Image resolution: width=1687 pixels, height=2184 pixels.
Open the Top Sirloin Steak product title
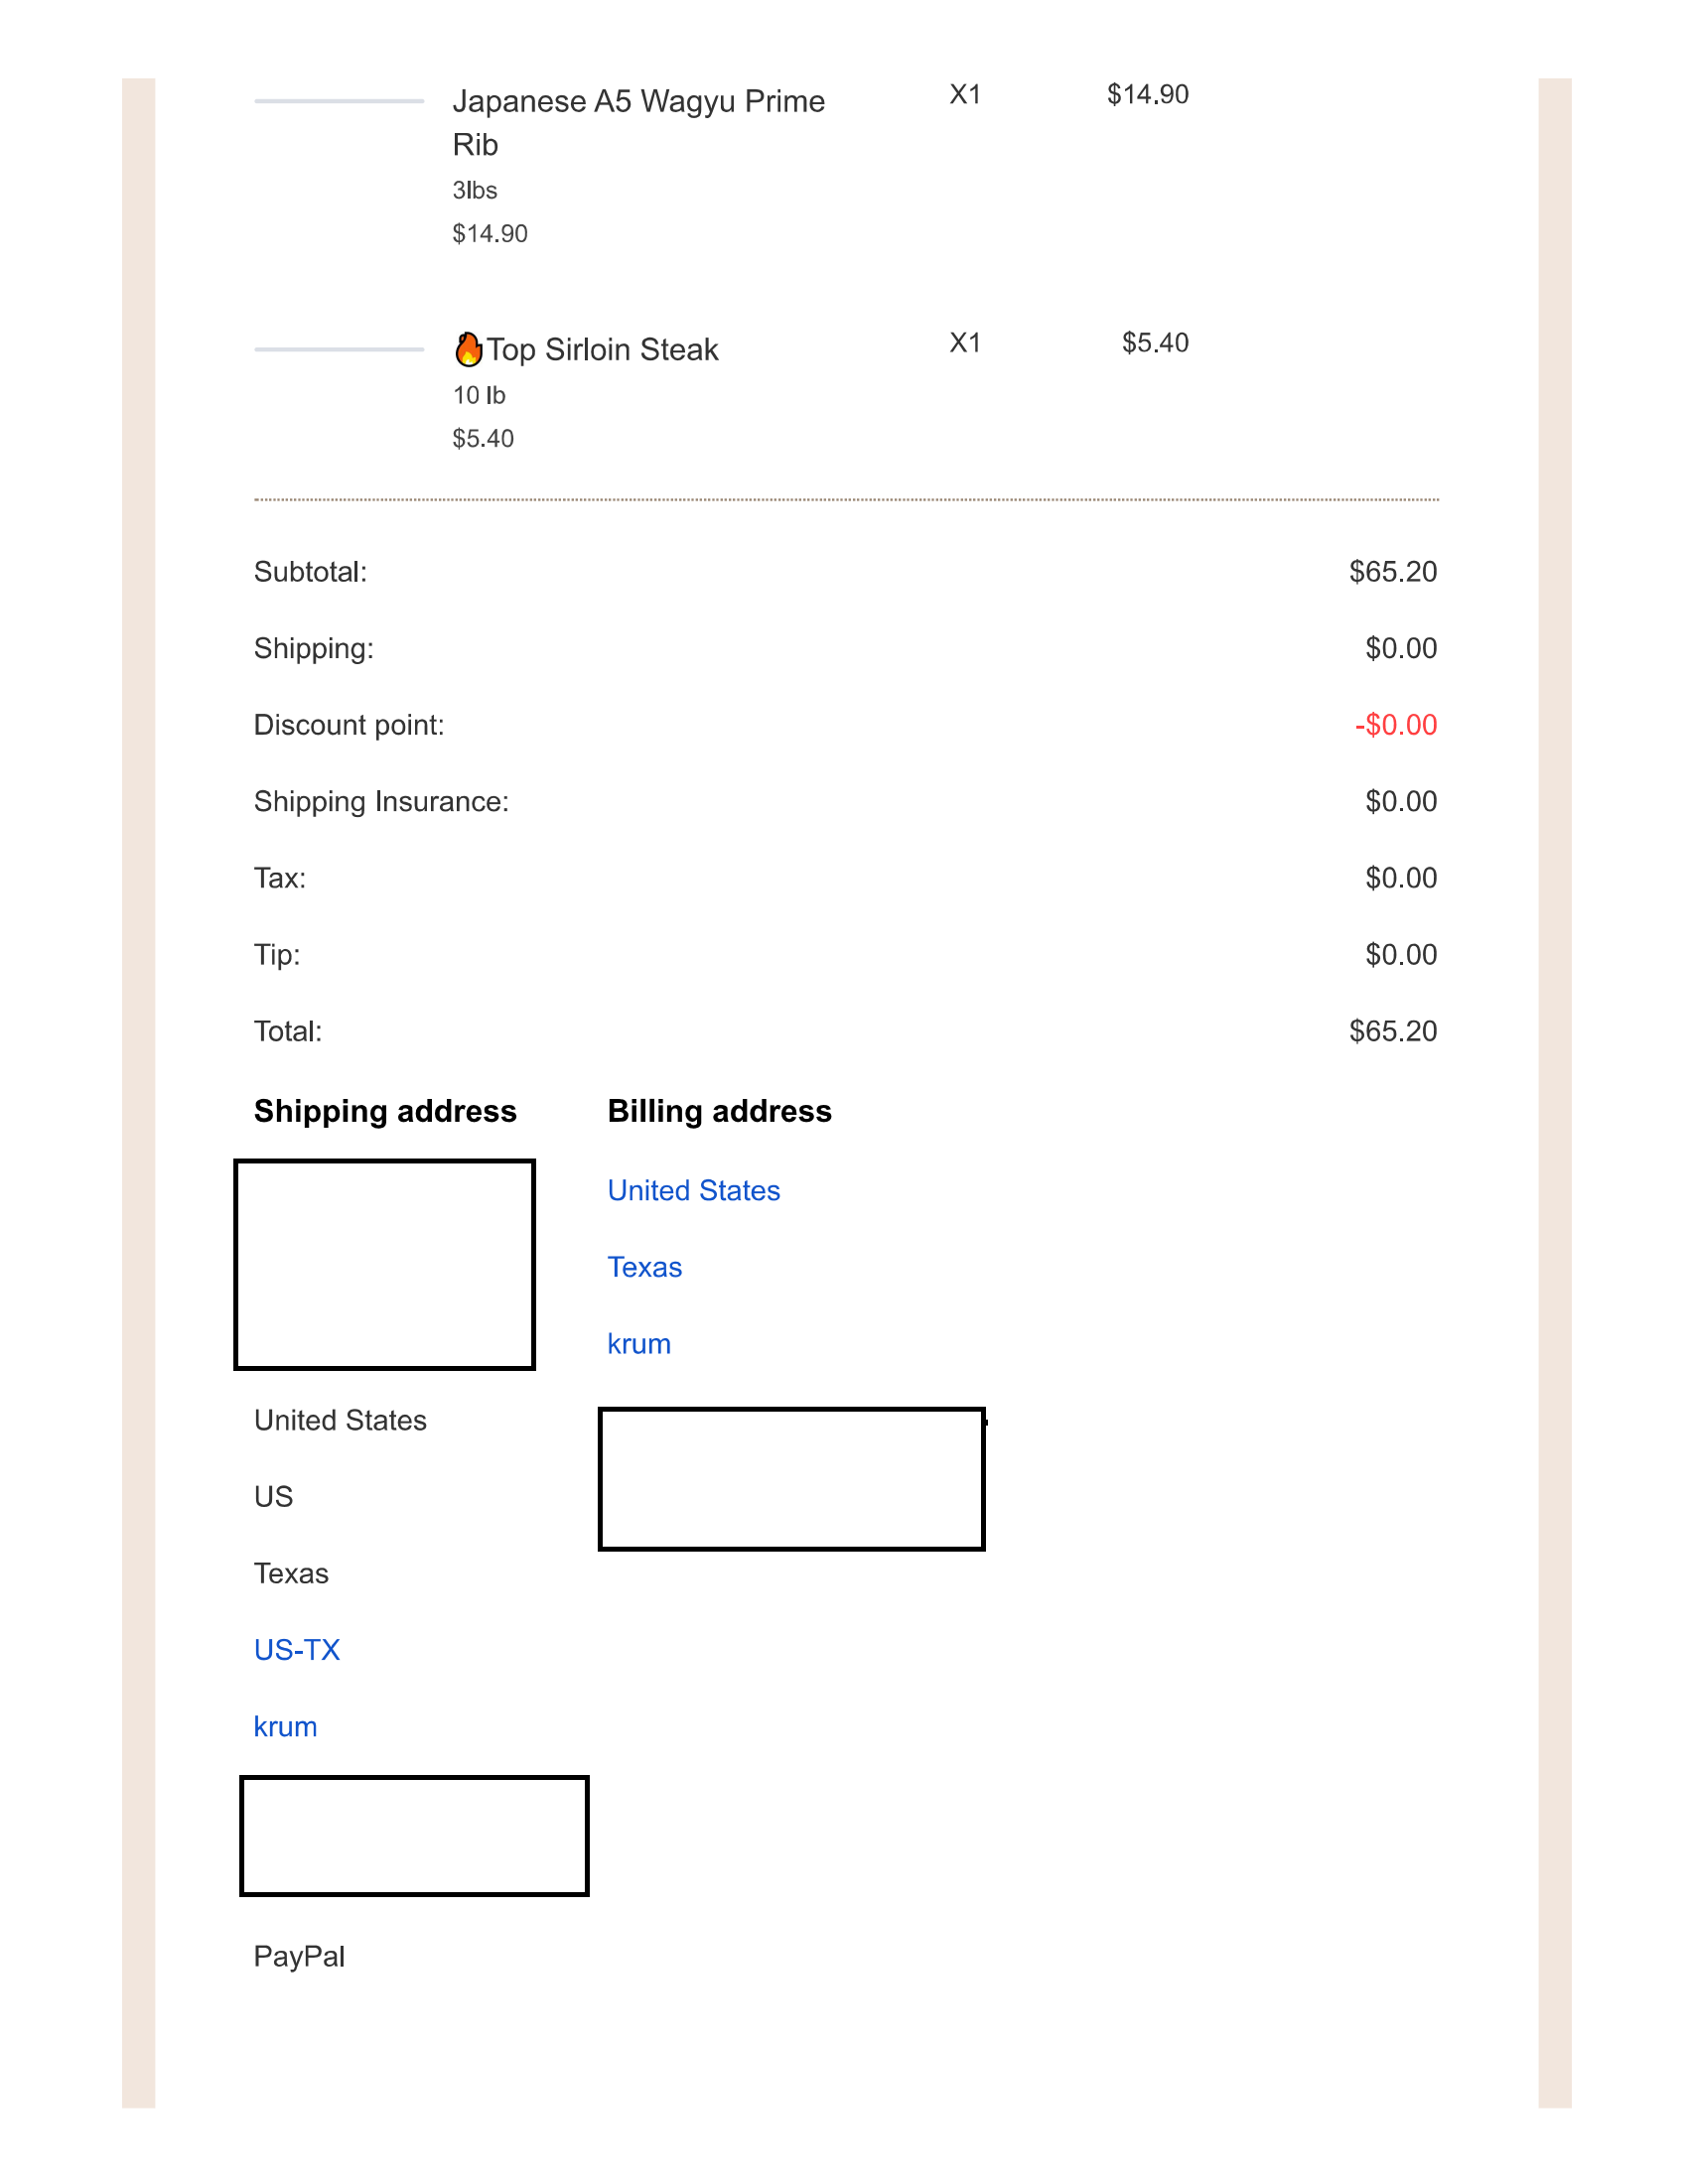[x=602, y=349]
